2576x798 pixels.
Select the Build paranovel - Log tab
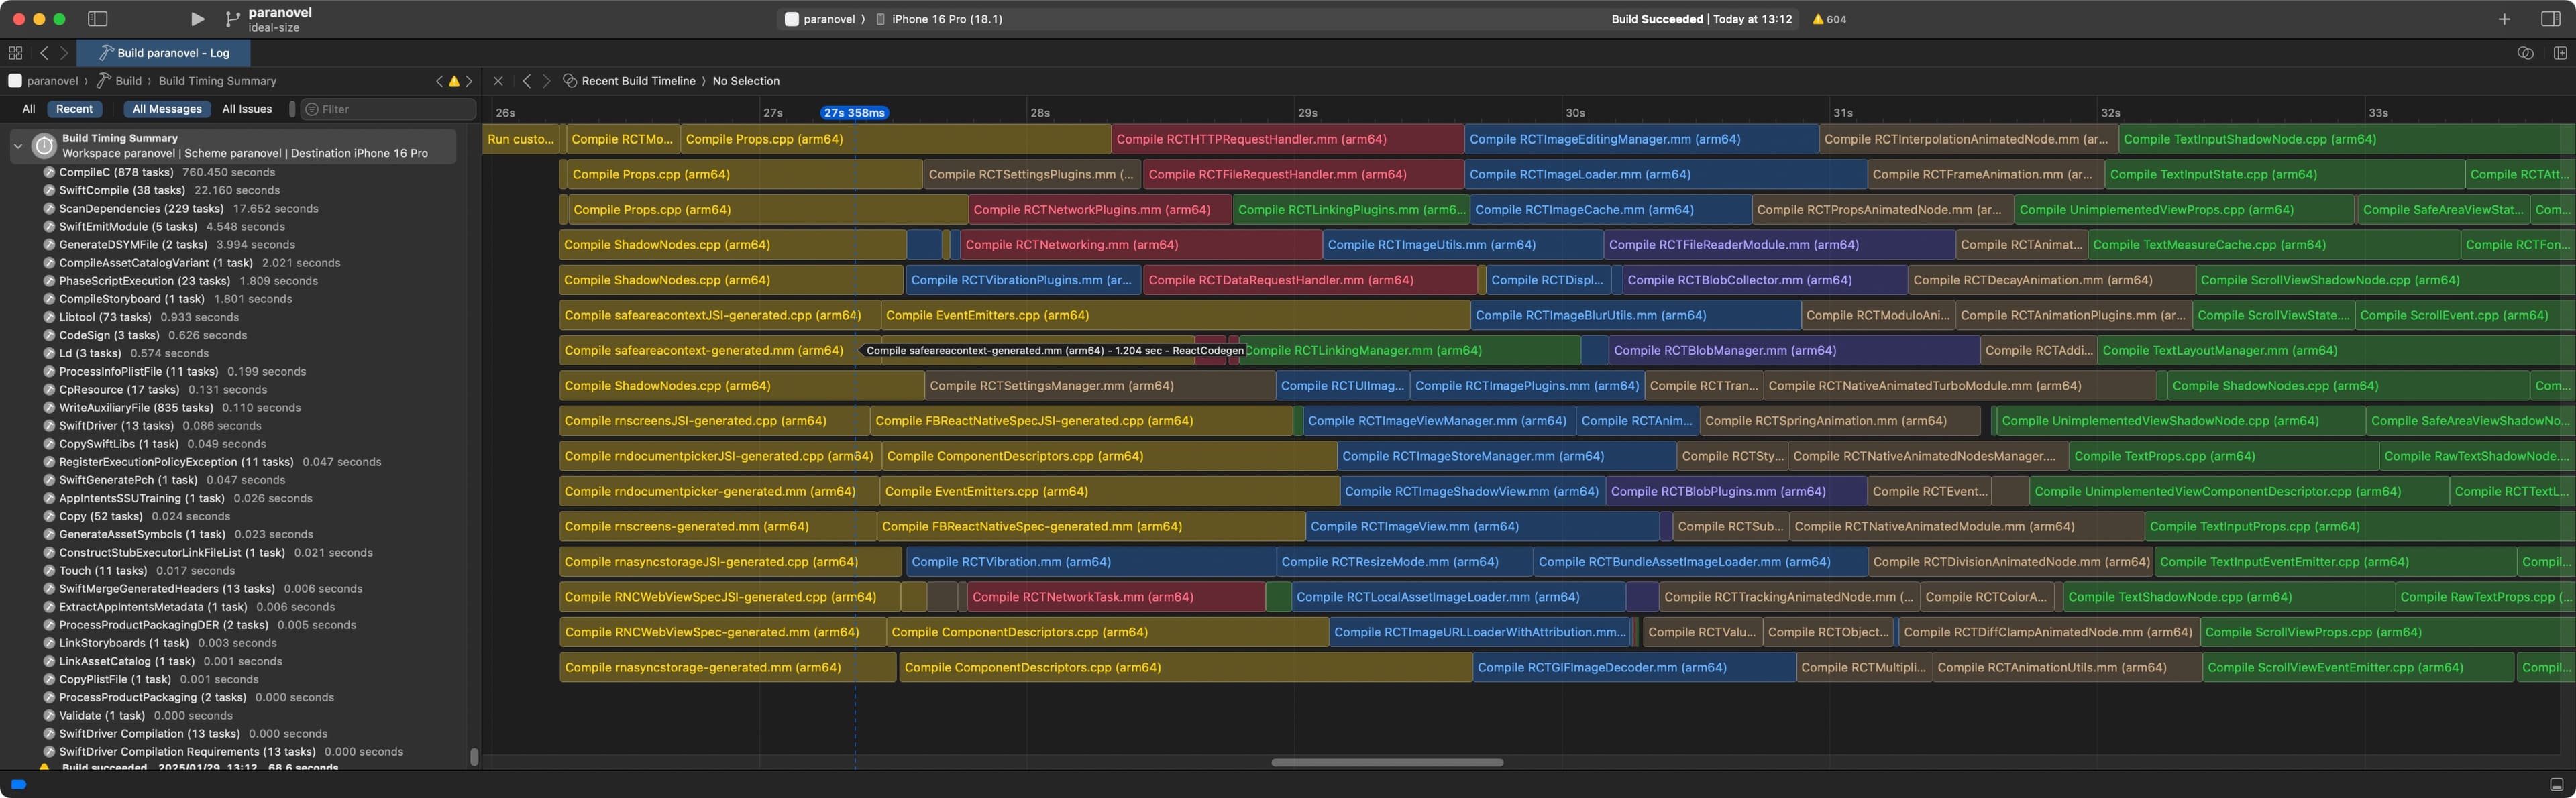tap(163, 52)
